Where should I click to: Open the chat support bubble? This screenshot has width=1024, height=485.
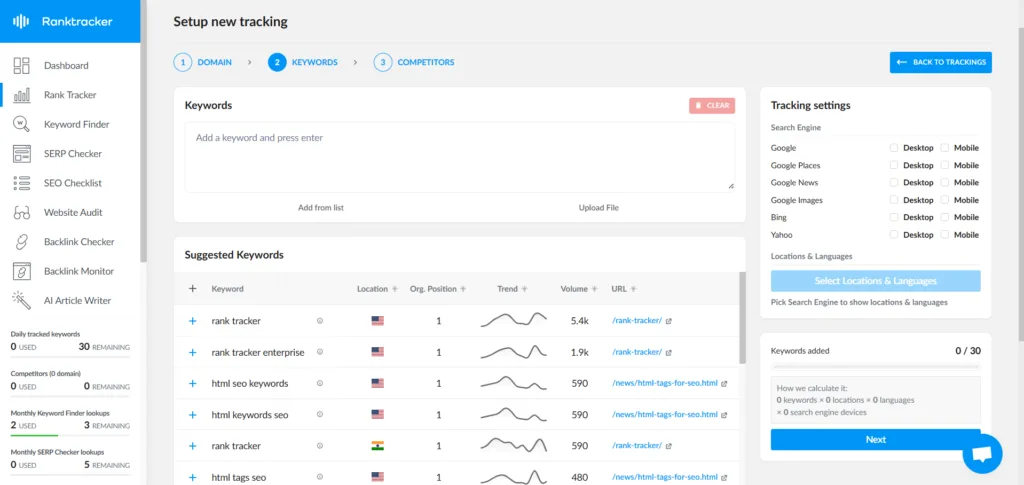(x=982, y=454)
